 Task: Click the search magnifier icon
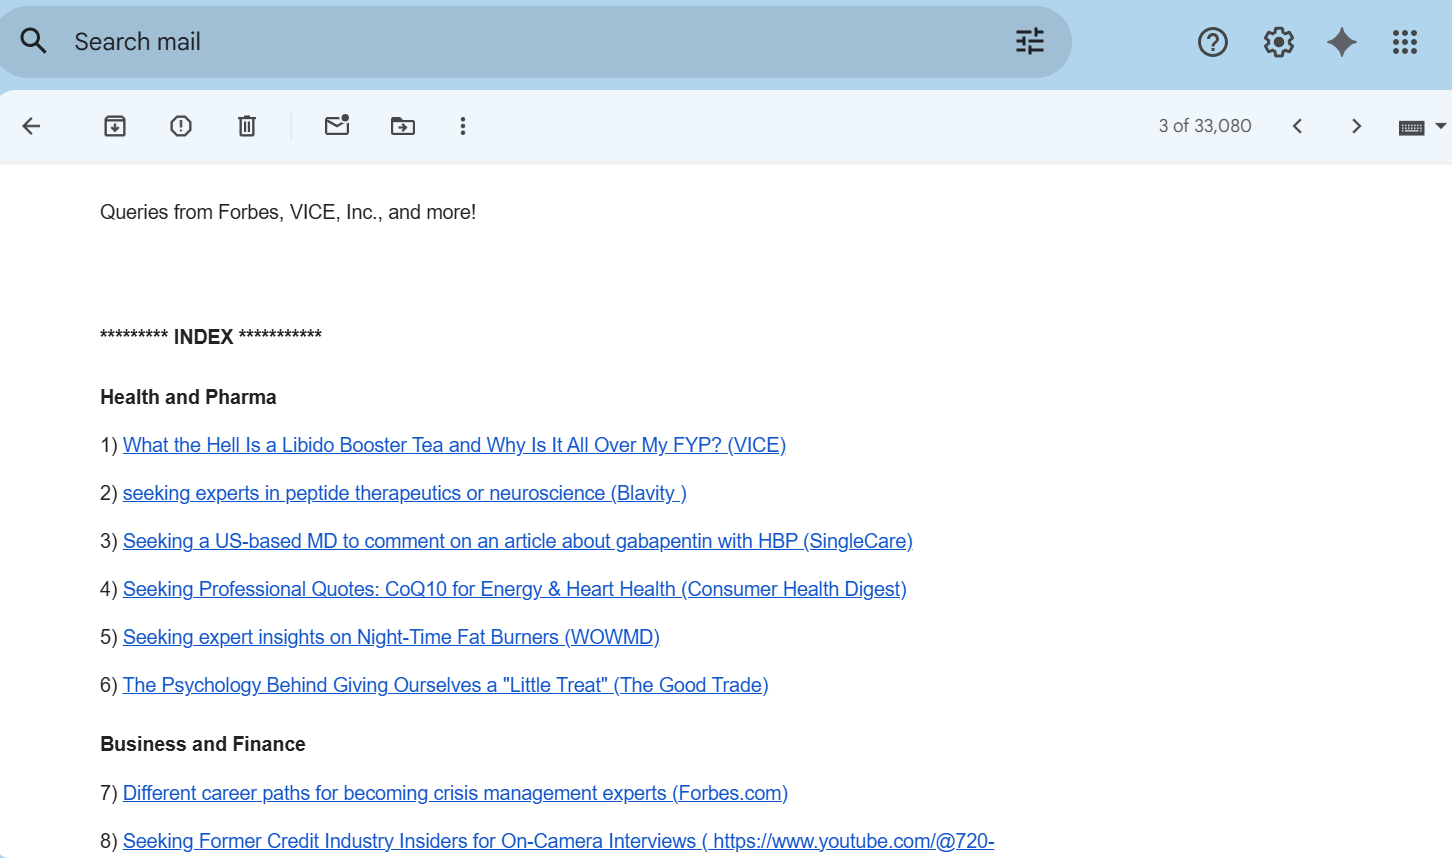point(33,41)
